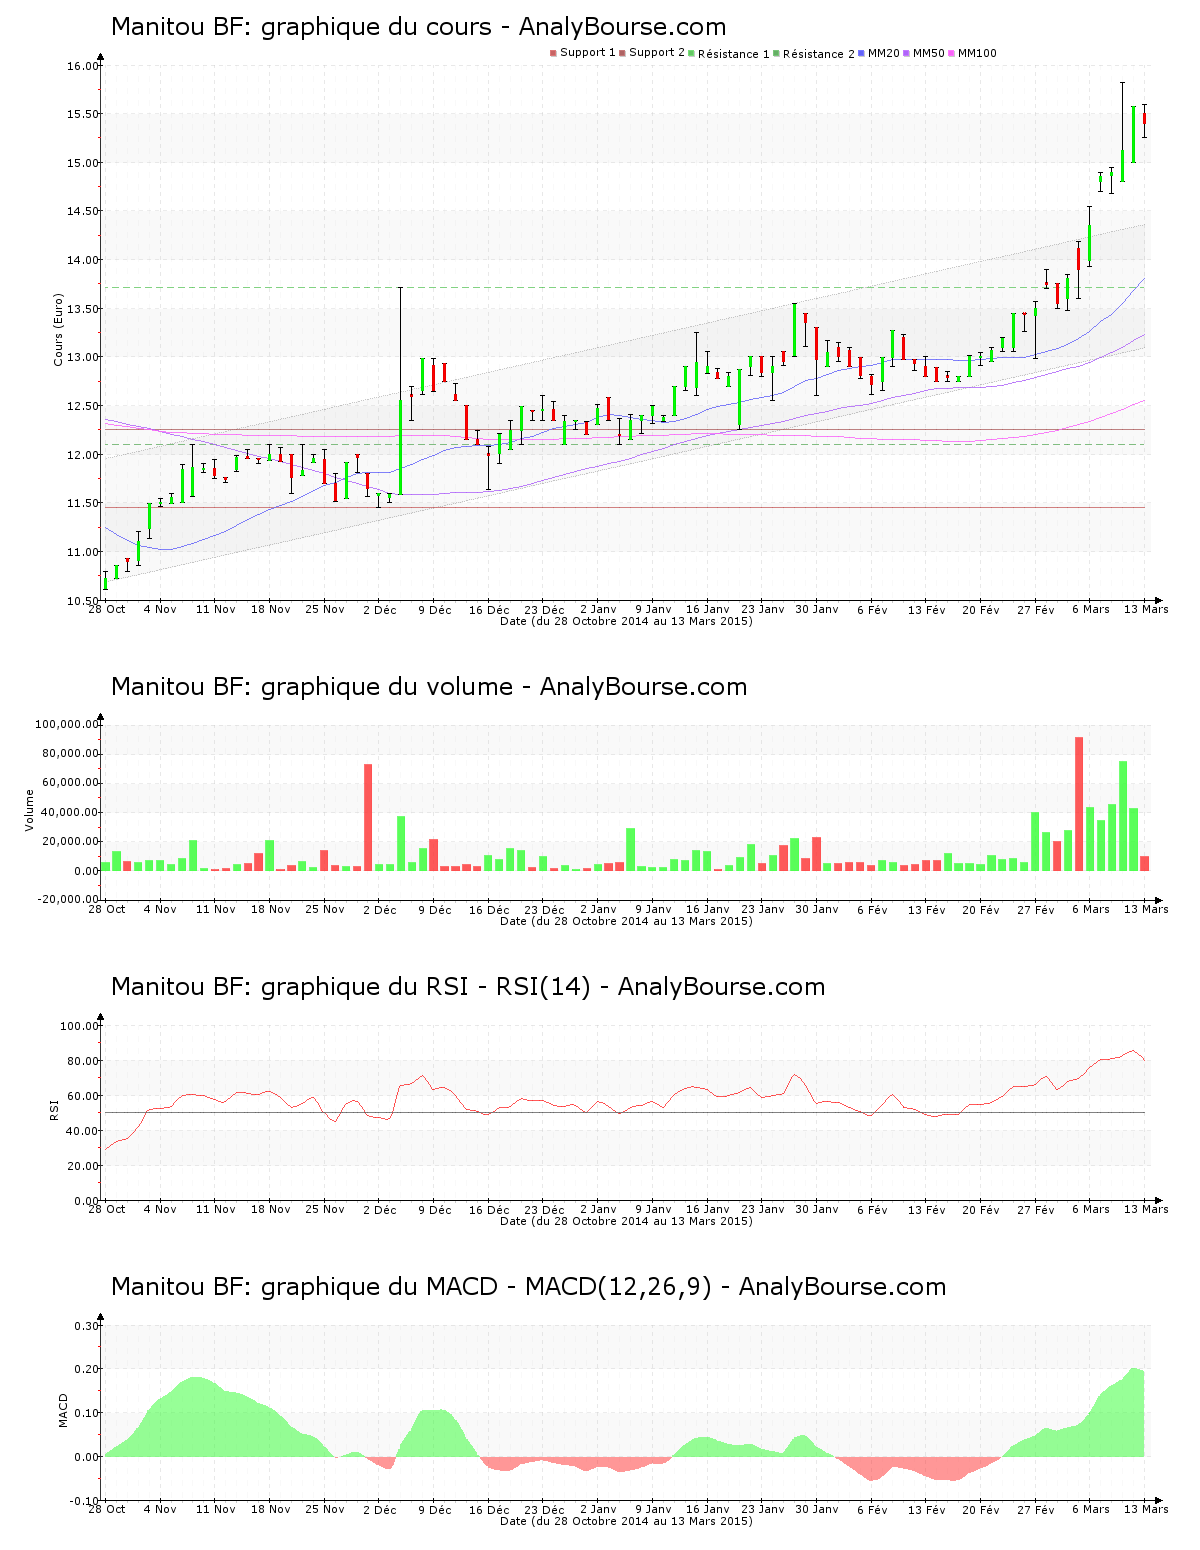Click '9 Déc' date under price chart
This screenshot has height=1550, width=1200.
tap(434, 610)
